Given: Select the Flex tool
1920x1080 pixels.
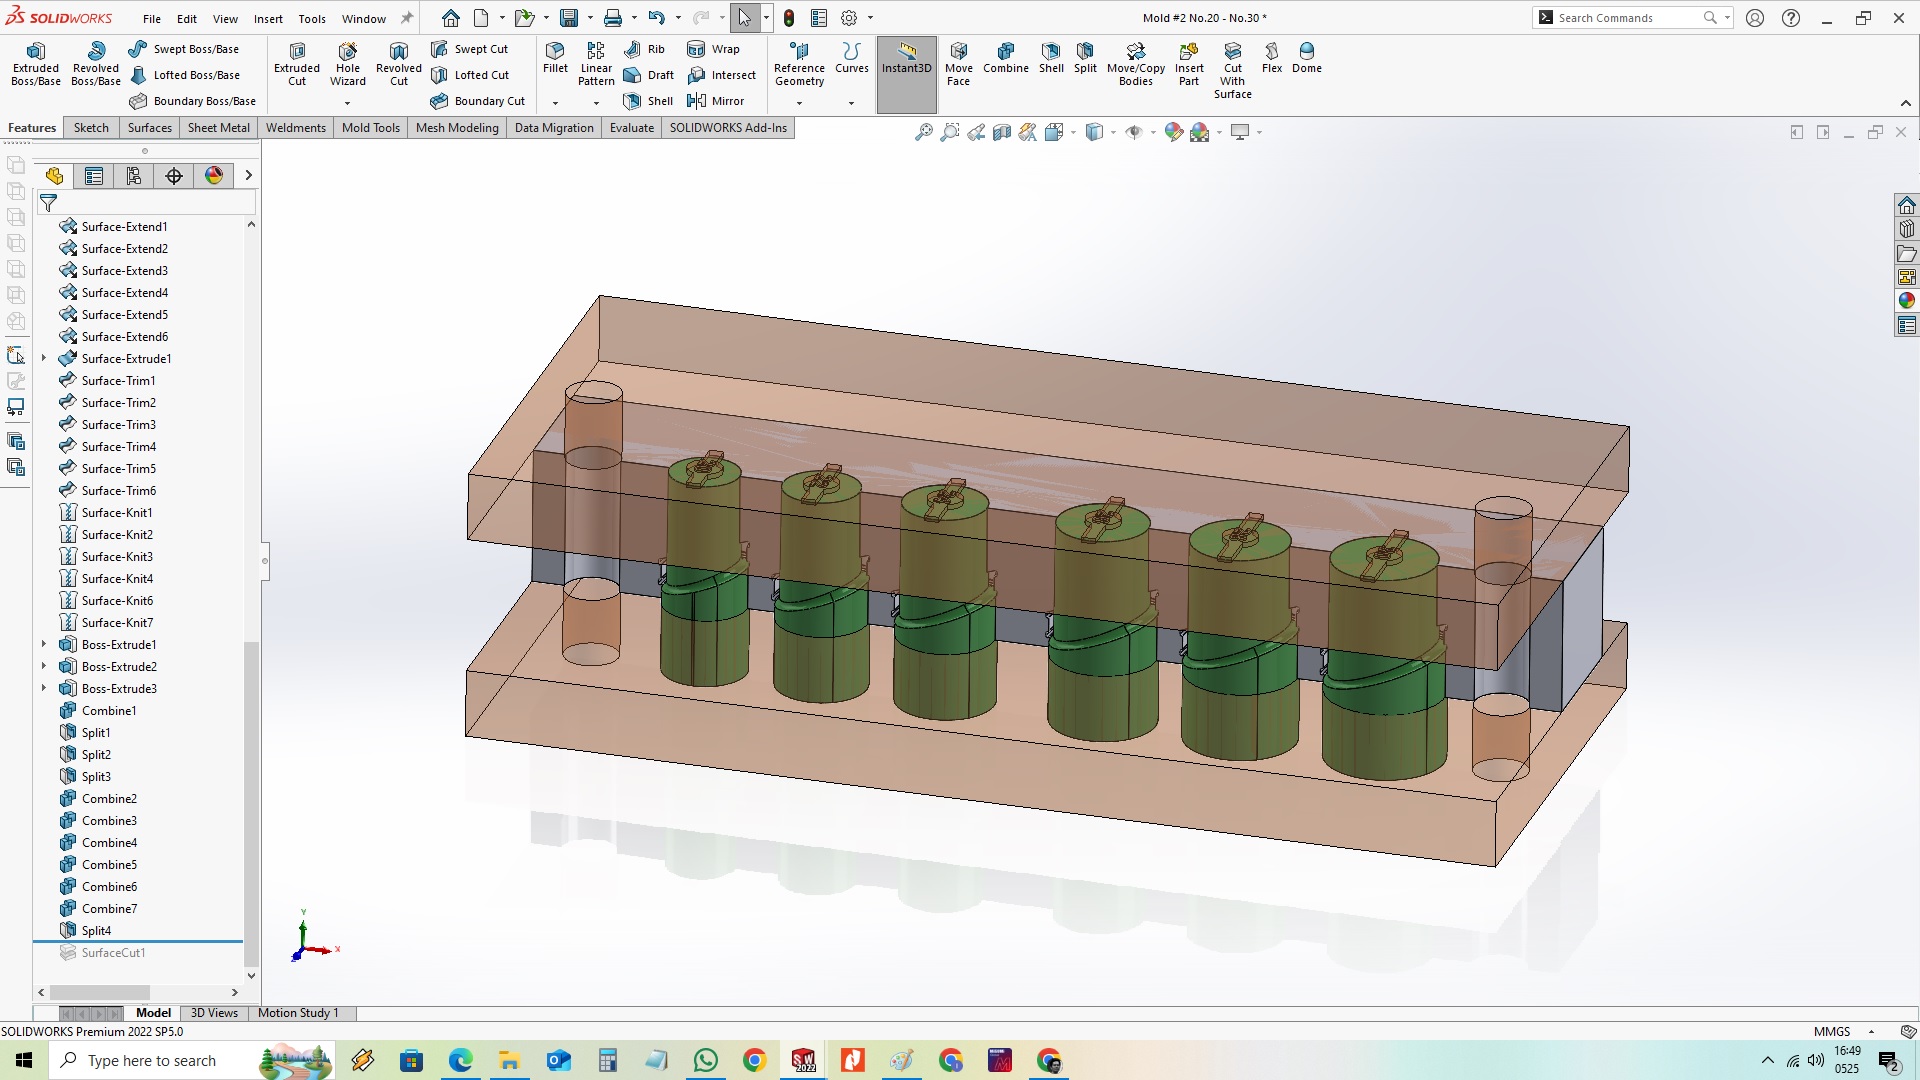Looking at the screenshot, I should point(1272,58).
